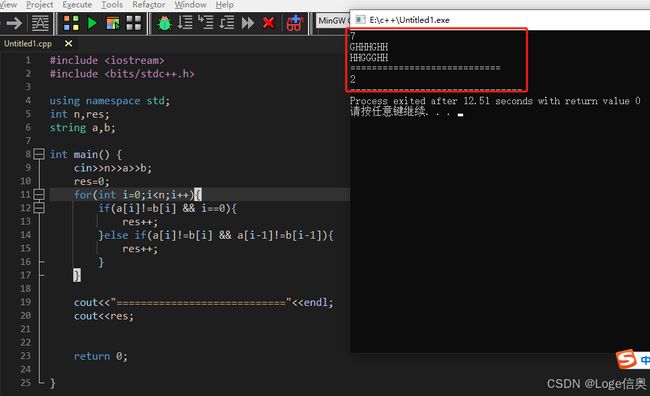Run program with green play icon
The height and width of the screenshot is (396, 650).
92,23
